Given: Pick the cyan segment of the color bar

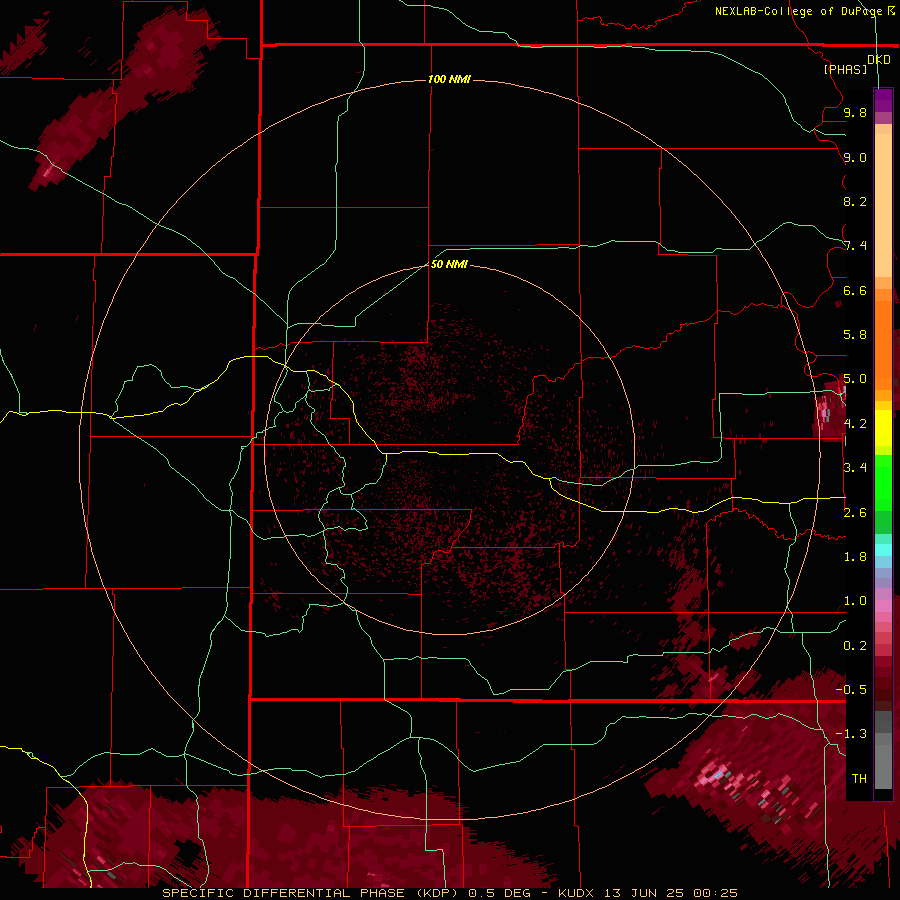Looking at the screenshot, I should [883, 550].
